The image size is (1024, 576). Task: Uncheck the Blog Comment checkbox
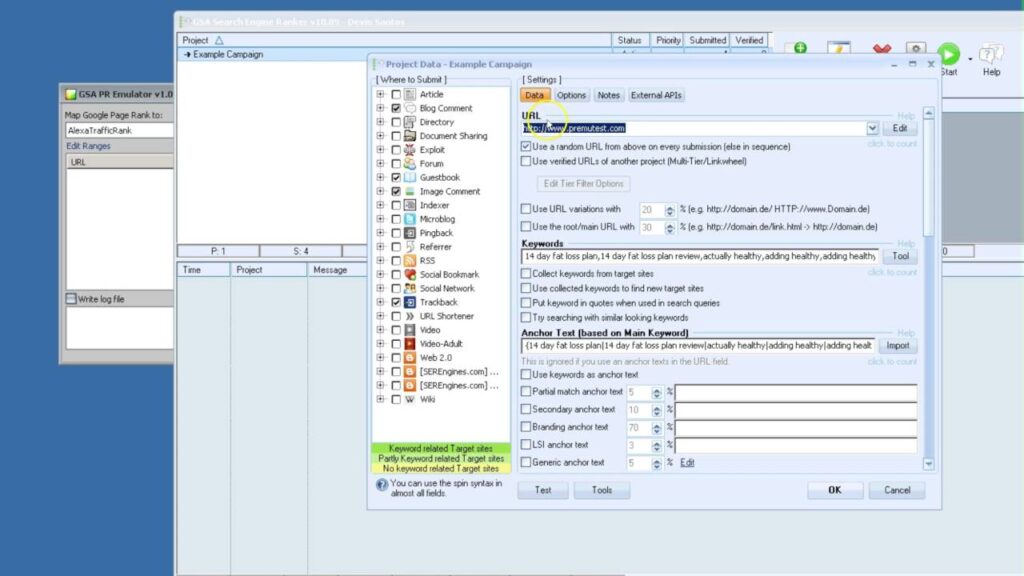(x=396, y=108)
